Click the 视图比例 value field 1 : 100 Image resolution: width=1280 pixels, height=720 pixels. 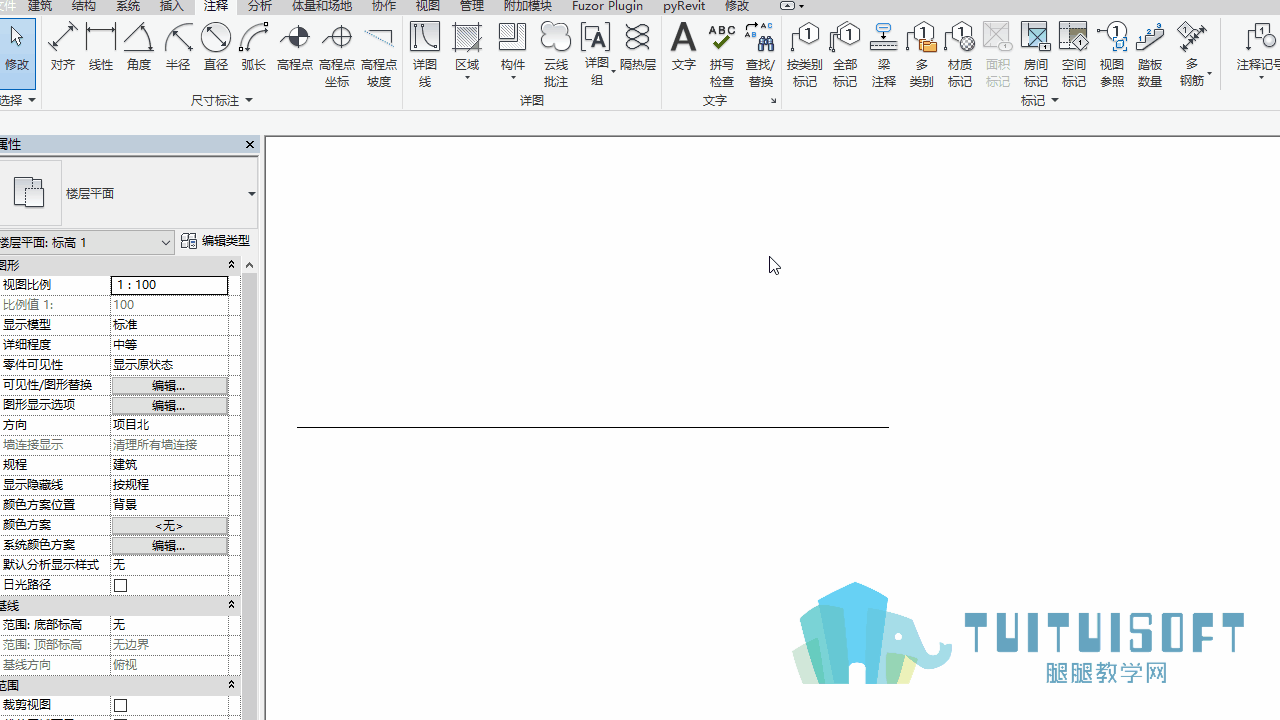pyautogui.click(x=169, y=285)
